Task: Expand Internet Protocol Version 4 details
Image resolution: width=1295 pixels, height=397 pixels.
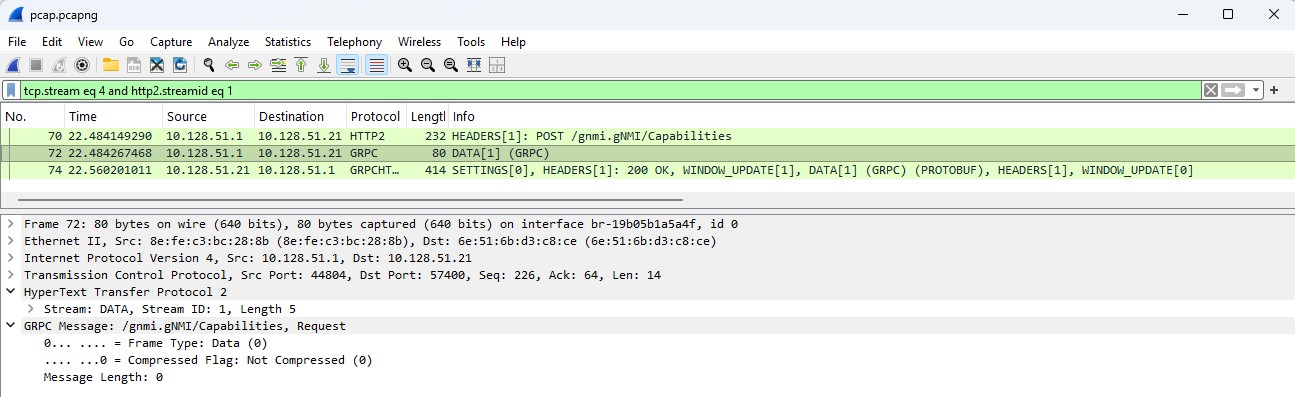Action: (x=11, y=258)
